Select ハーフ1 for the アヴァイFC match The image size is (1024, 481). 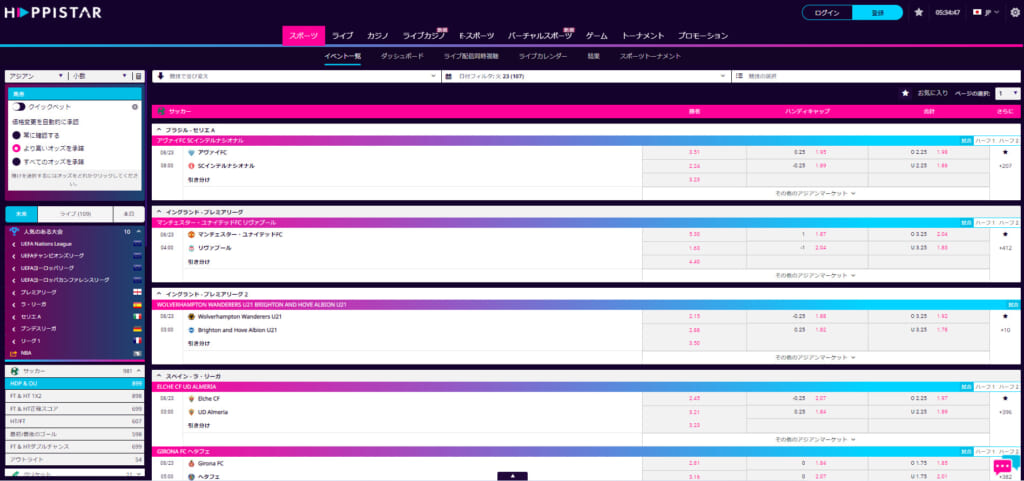(x=985, y=140)
